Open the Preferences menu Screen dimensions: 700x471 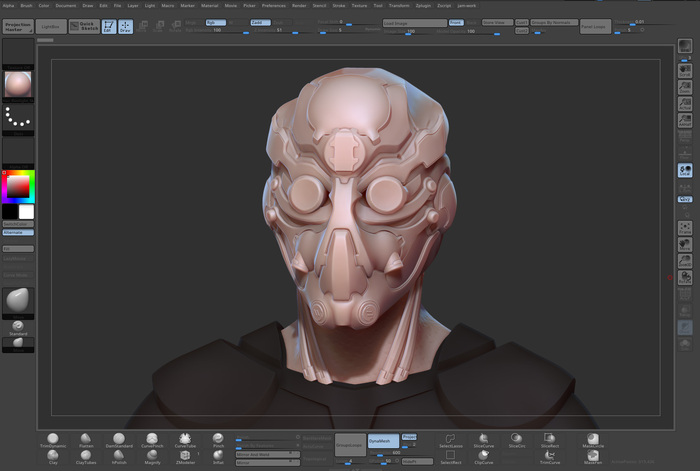pos(274,5)
